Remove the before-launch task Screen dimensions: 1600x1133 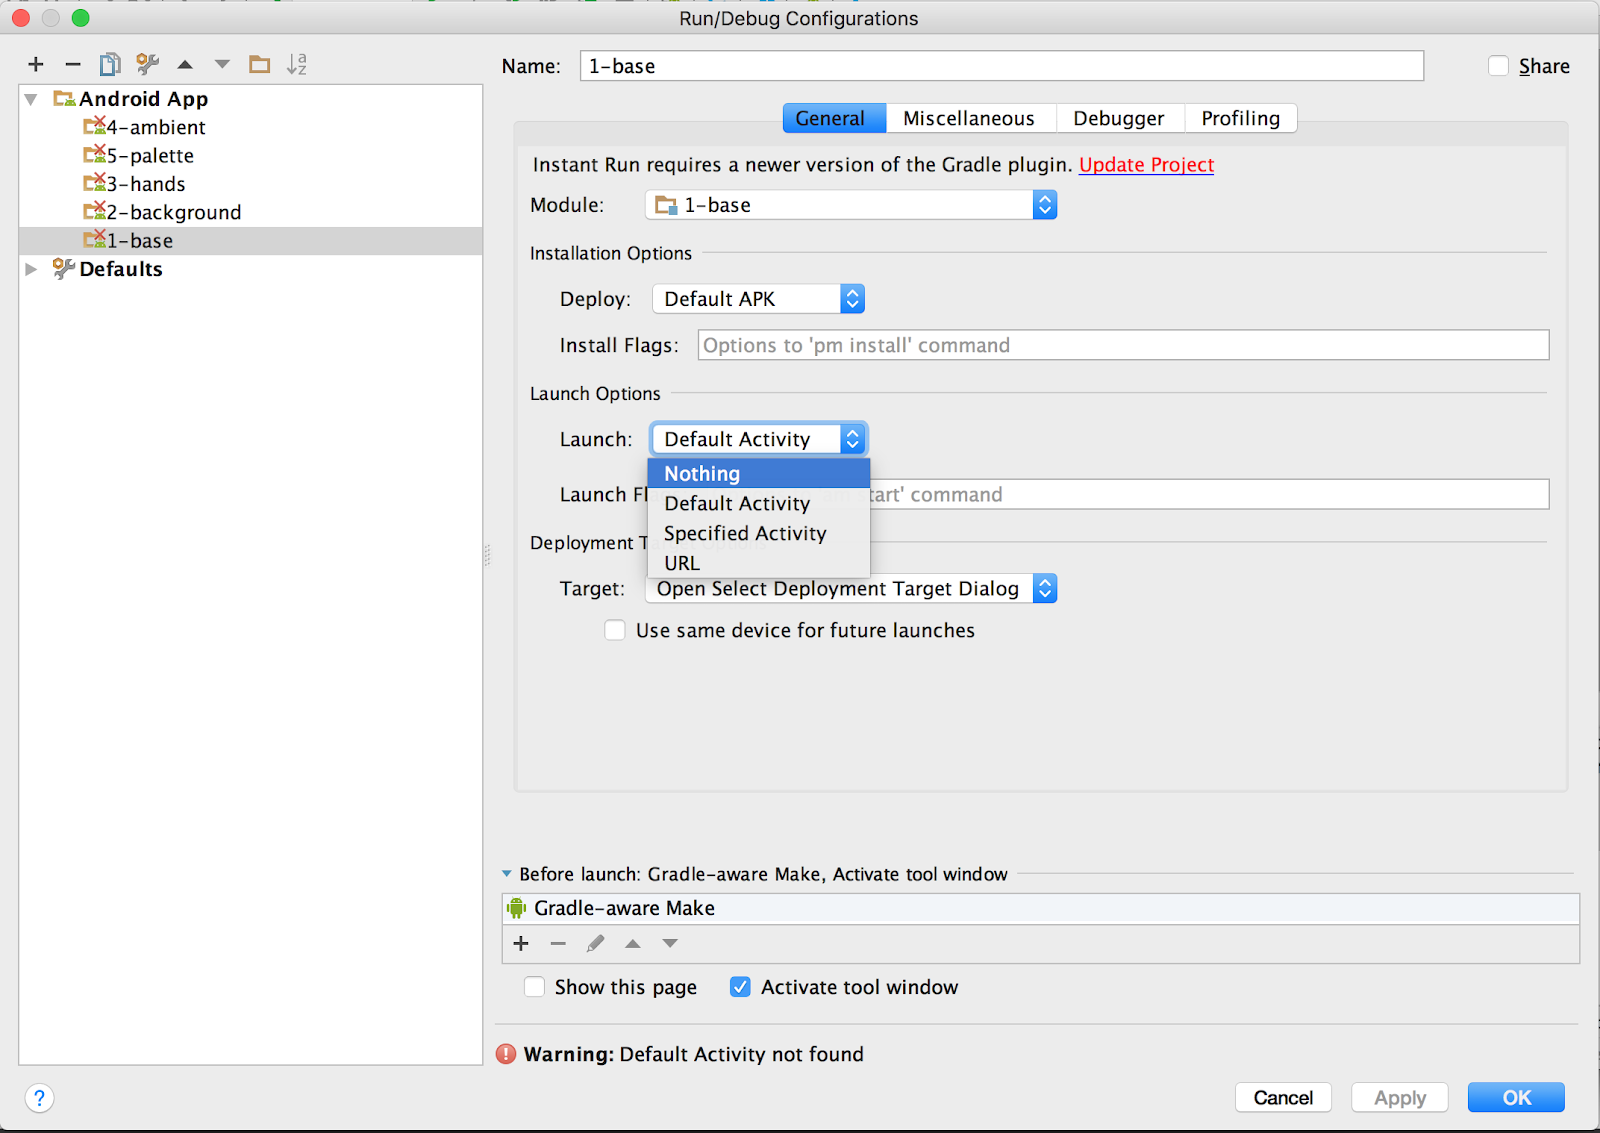coord(558,943)
